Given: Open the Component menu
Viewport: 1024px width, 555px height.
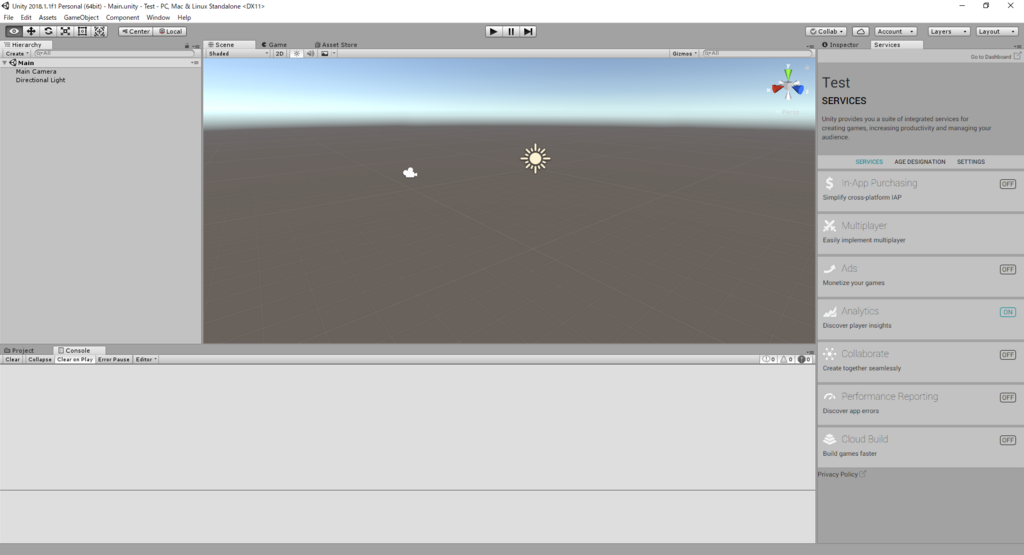Looking at the screenshot, I should tap(122, 18).
